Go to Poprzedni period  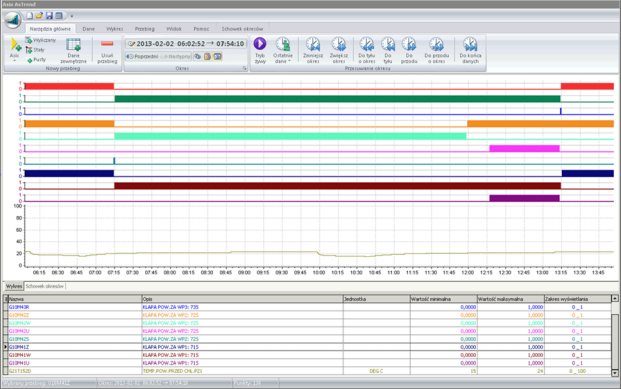point(142,57)
